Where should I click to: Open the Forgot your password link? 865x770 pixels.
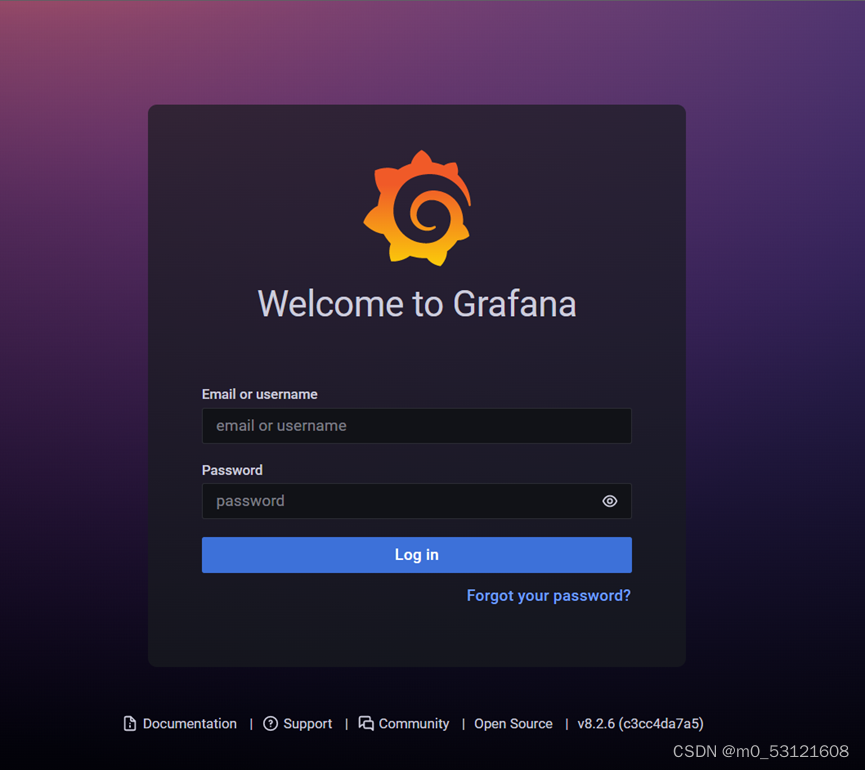[x=548, y=596]
